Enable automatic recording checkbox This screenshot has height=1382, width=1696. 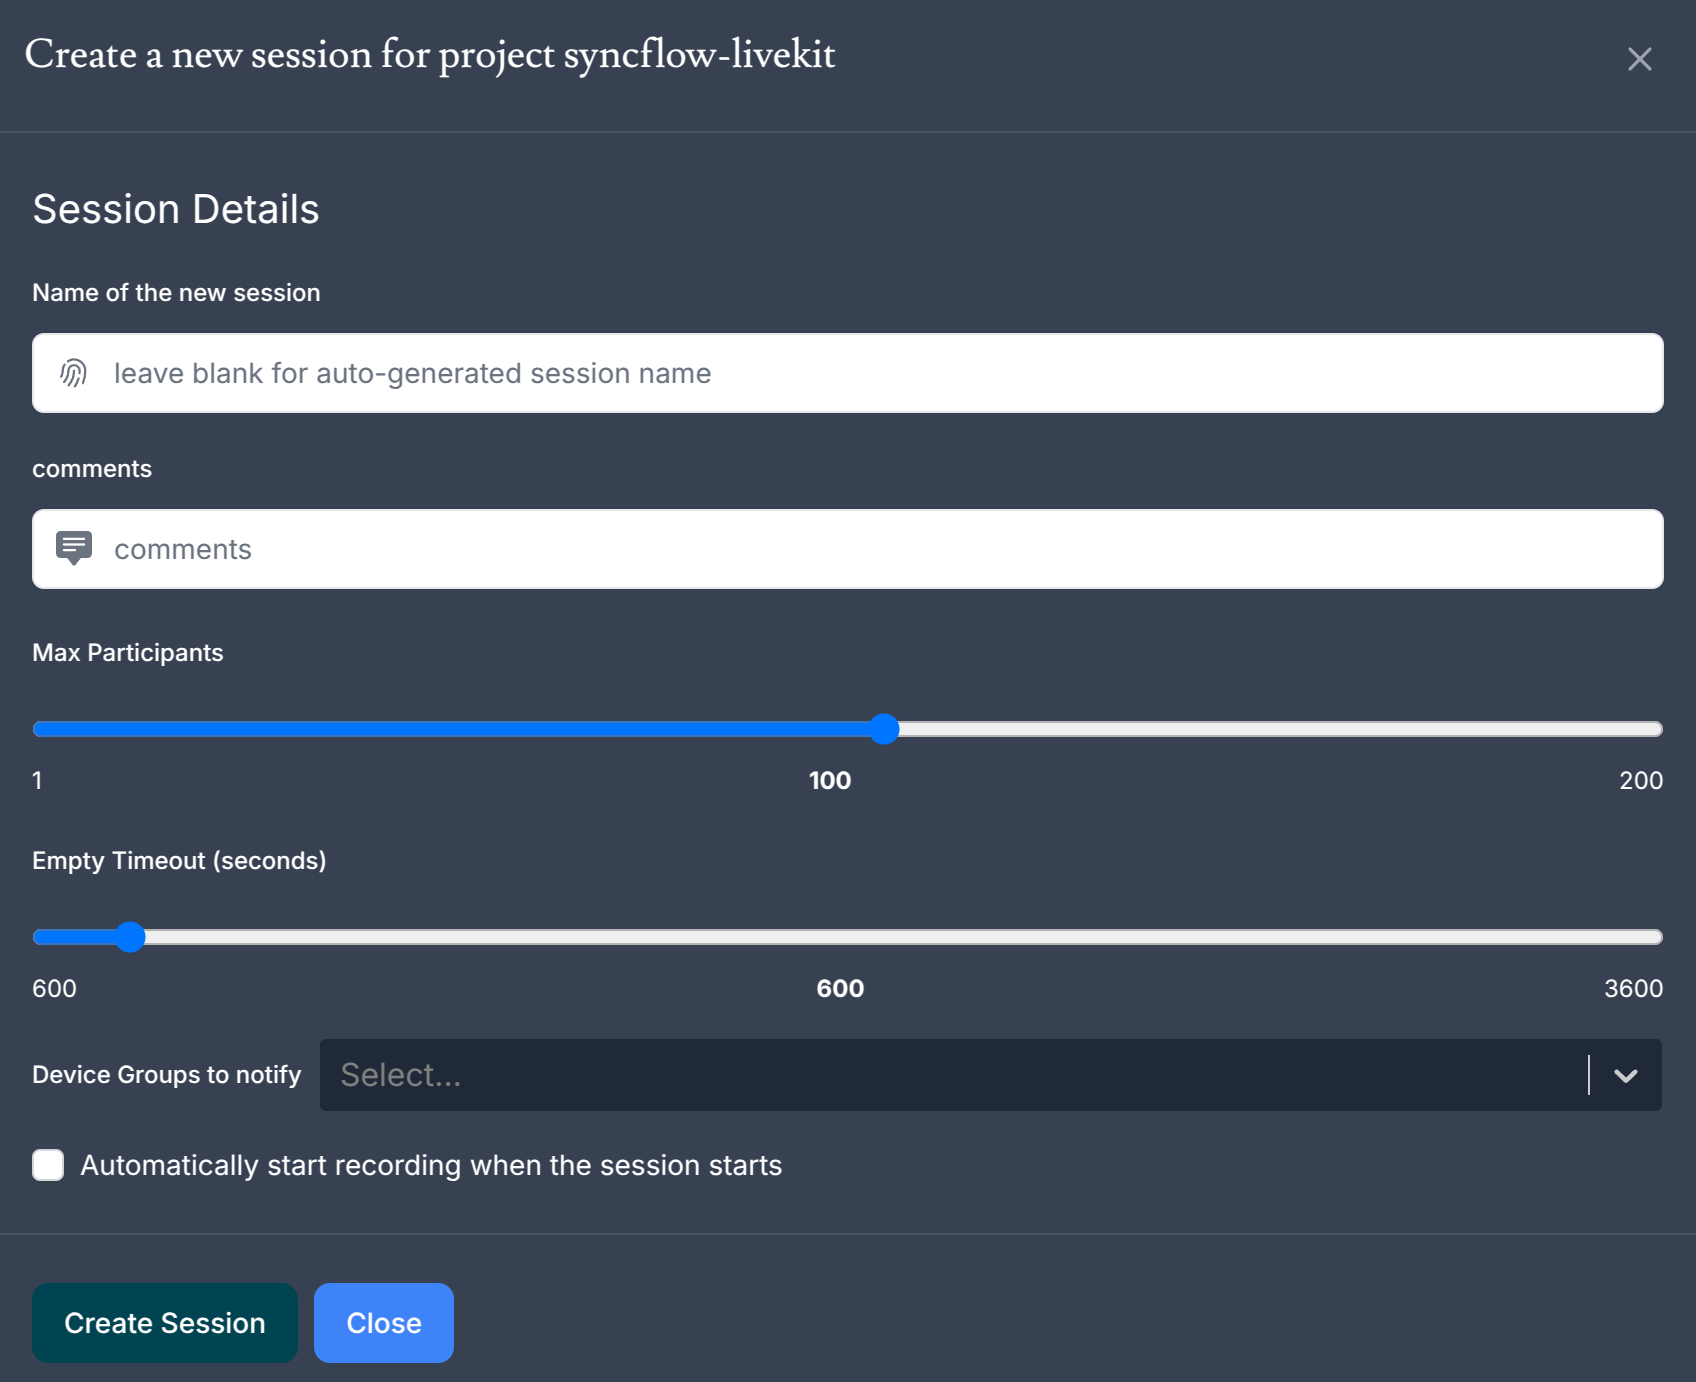[48, 1165]
